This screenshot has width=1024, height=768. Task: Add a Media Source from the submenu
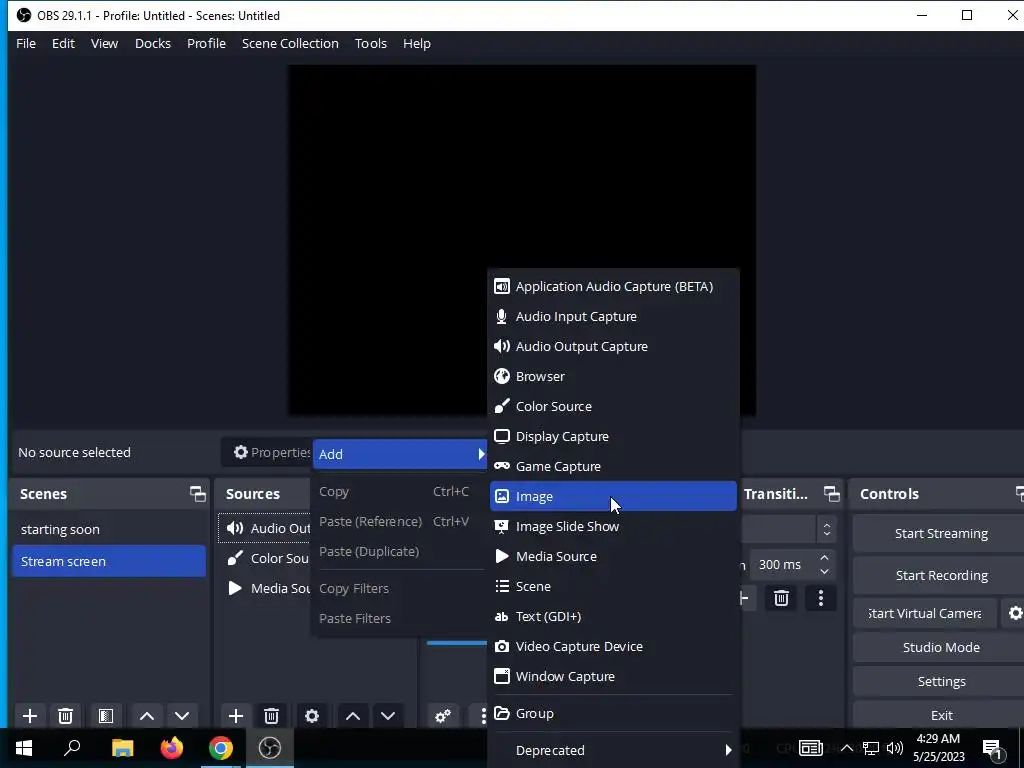point(613,556)
